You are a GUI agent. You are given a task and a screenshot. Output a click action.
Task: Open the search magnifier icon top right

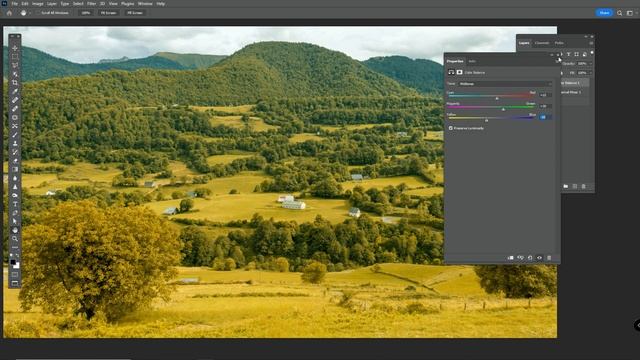(x=620, y=13)
